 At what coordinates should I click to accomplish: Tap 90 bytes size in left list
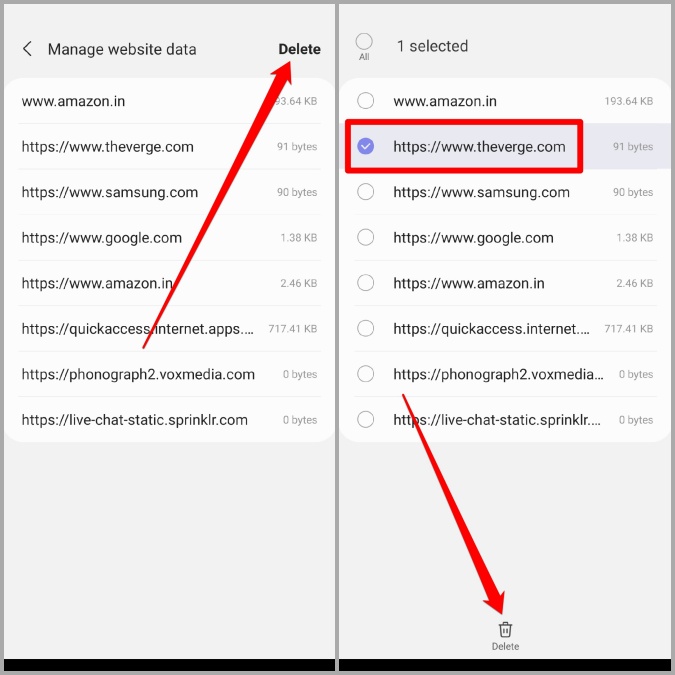(x=297, y=192)
